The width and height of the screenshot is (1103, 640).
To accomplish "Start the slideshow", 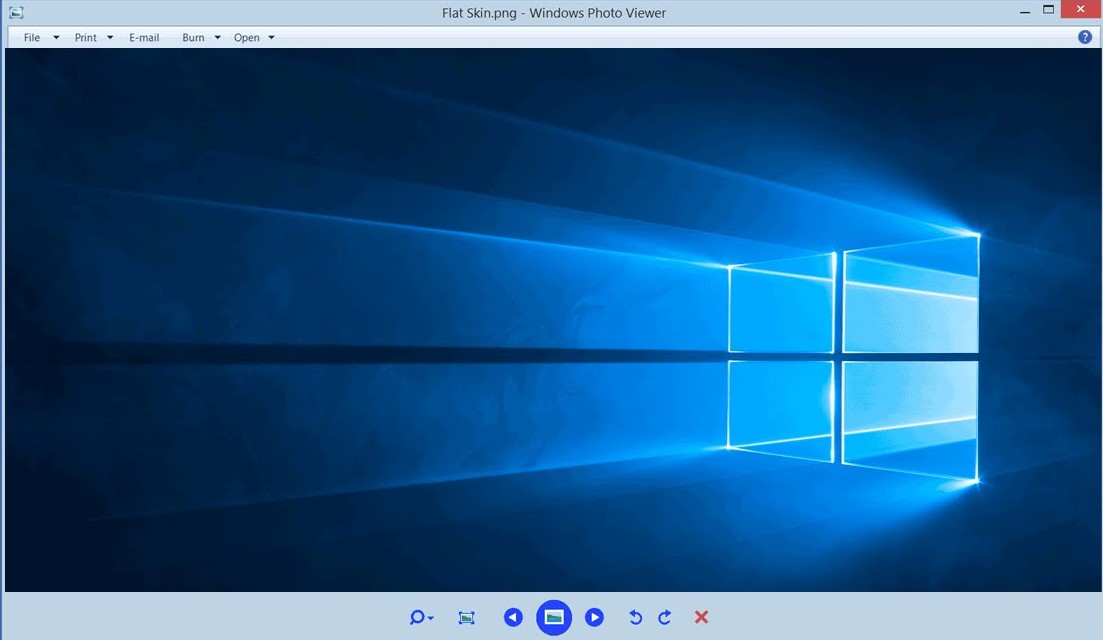I will pyautogui.click(x=554, y=617).
